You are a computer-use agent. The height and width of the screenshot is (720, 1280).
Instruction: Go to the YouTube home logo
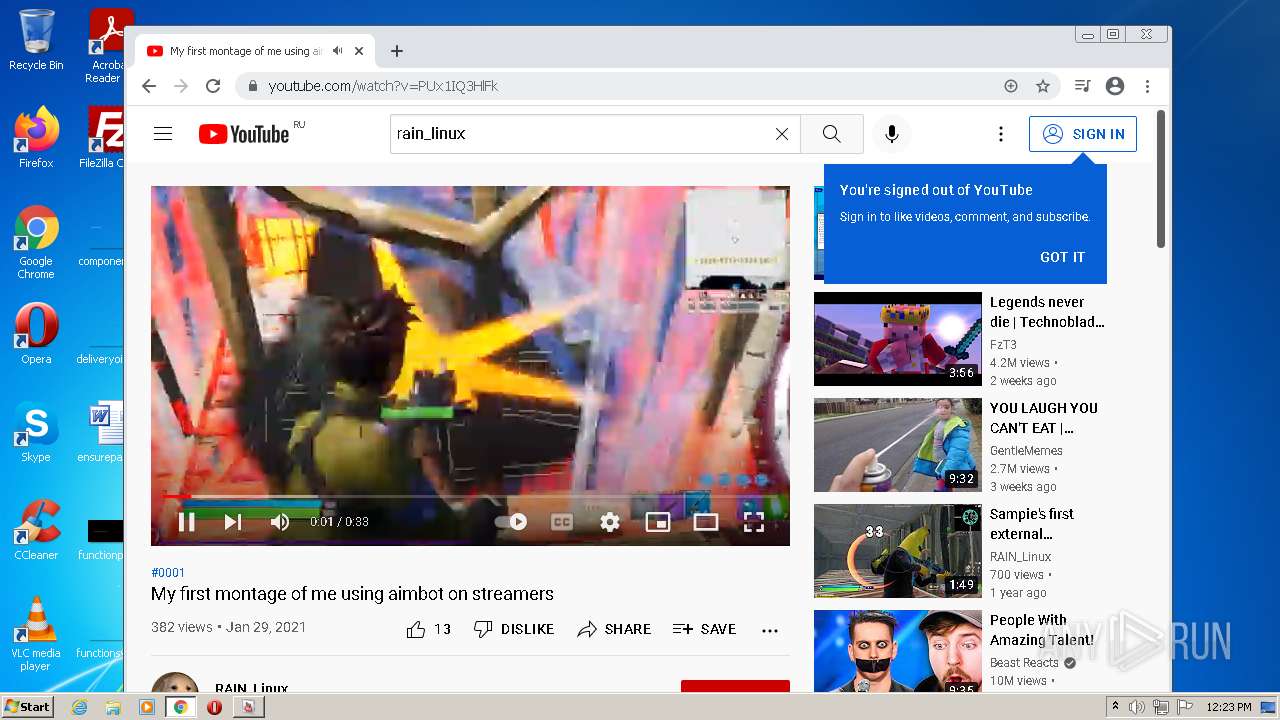[x=244, y=134]
